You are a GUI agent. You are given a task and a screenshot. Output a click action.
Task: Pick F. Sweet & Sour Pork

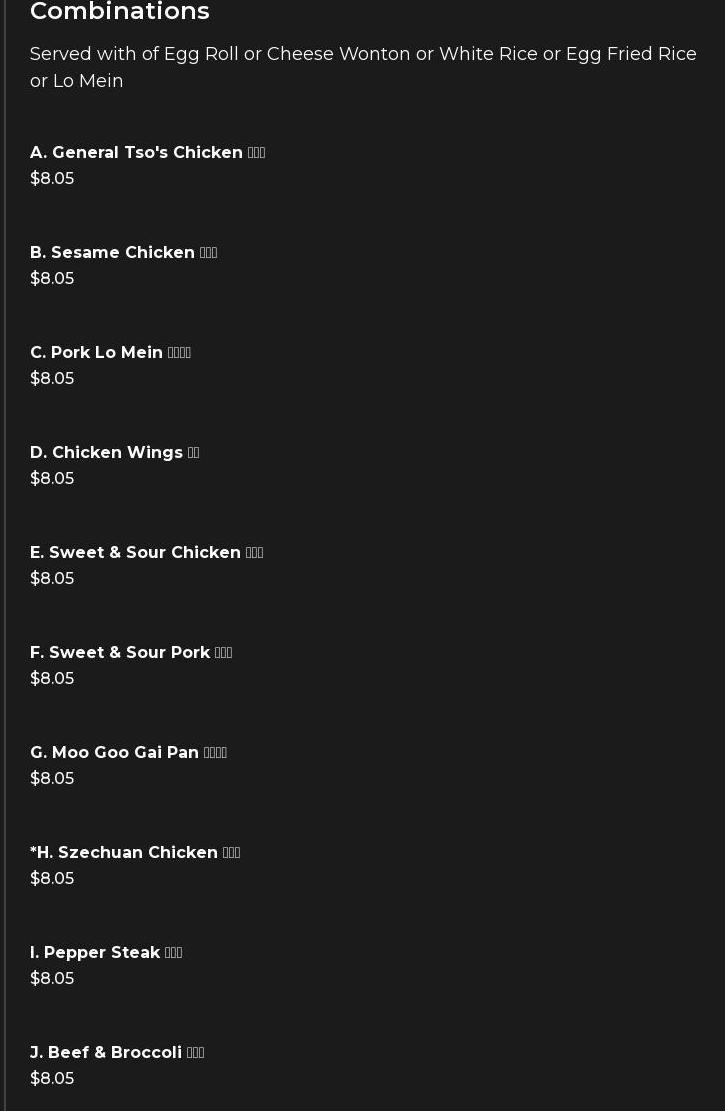[x=131, y=652]
